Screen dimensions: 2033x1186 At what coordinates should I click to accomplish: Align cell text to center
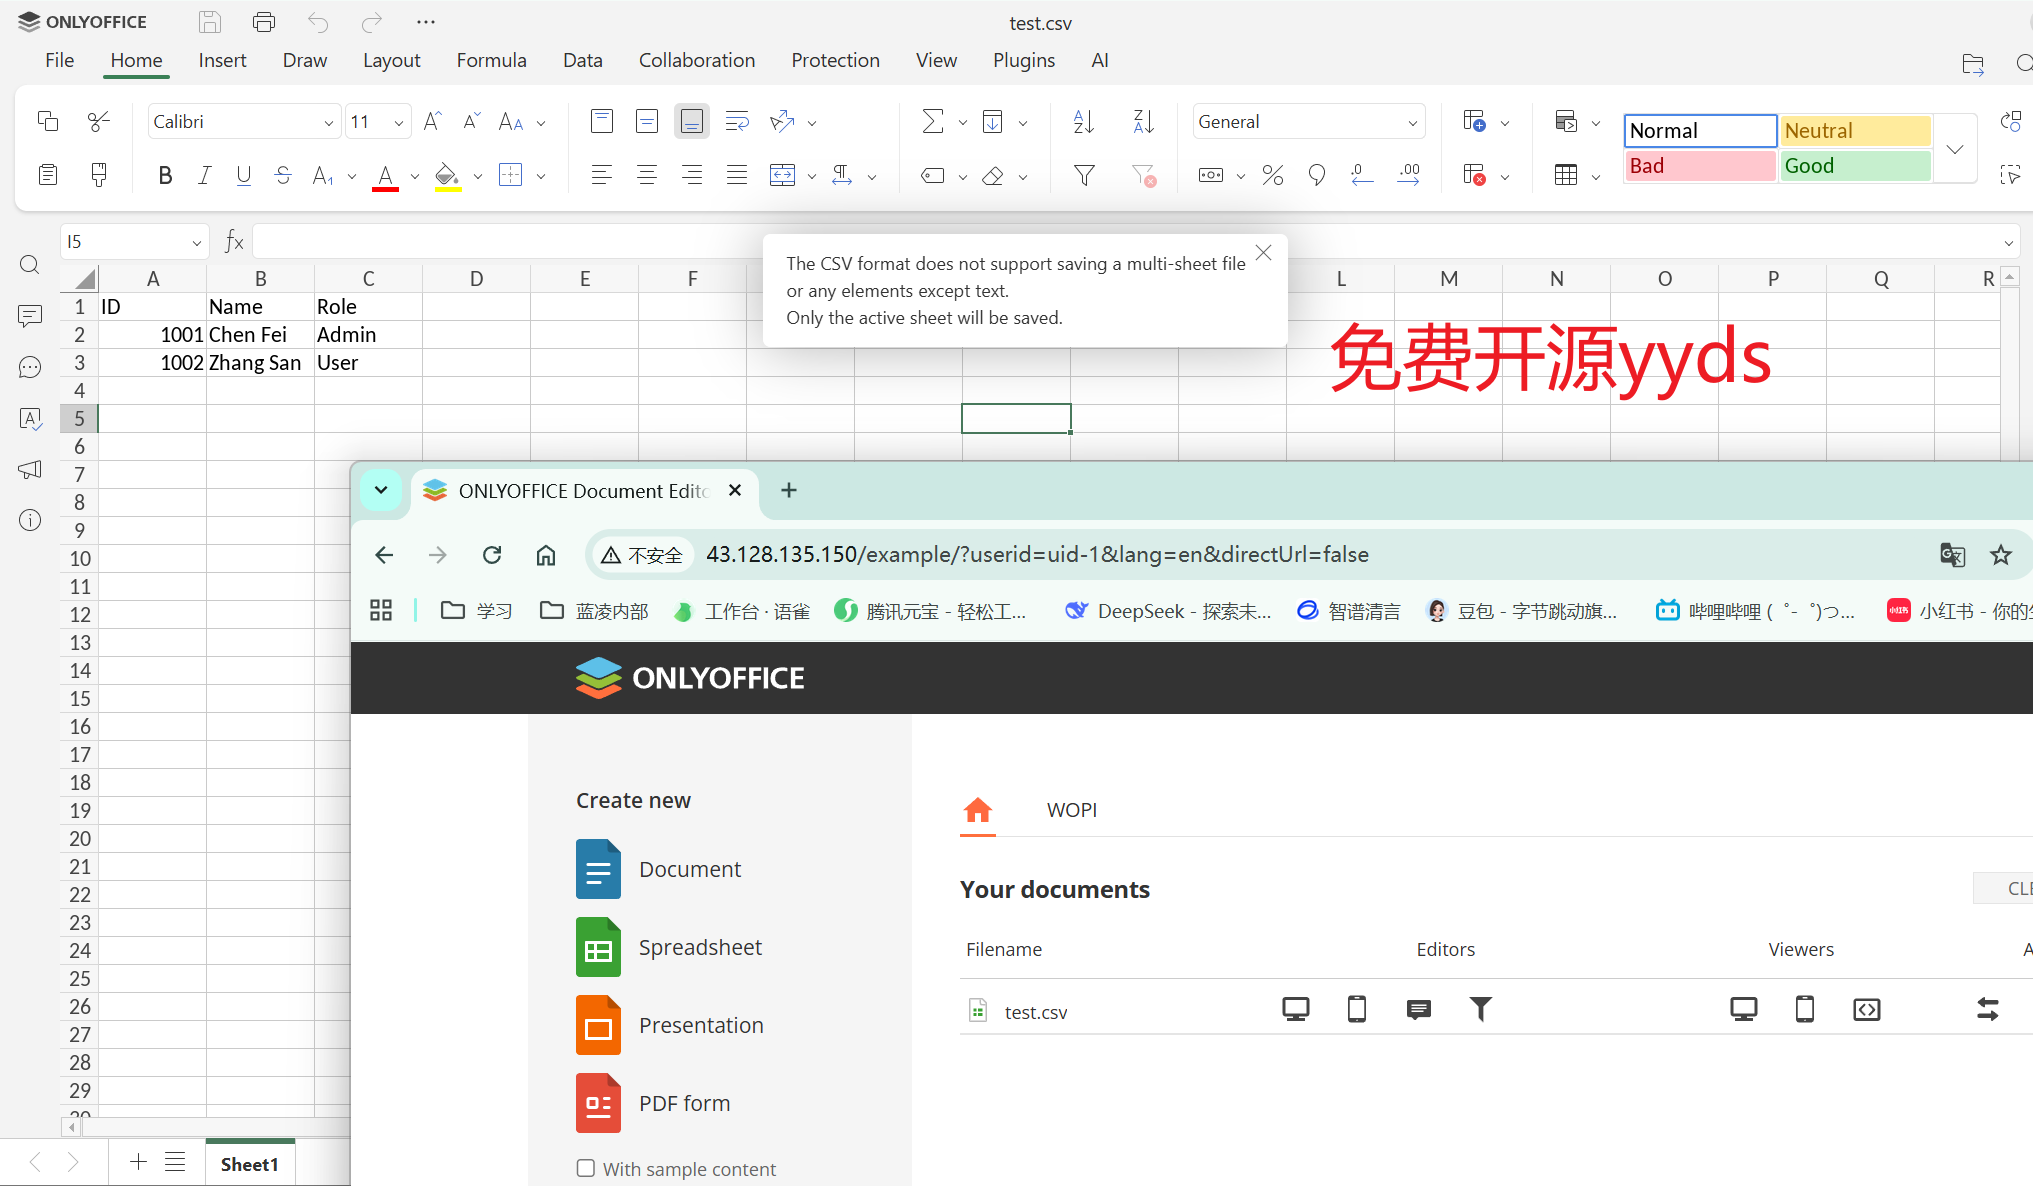pyautogui.click(x=647, y=176)
